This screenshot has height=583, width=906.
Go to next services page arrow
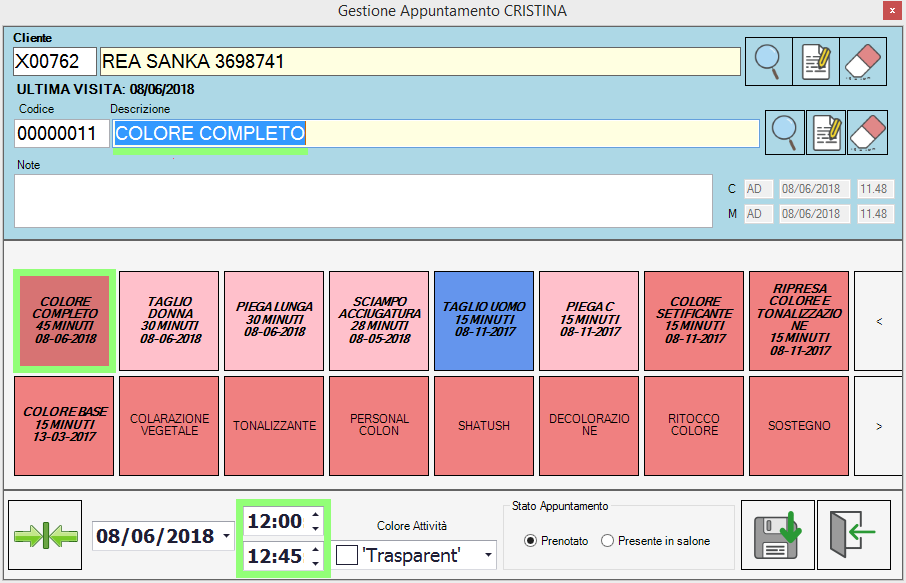tap(878, 425)
